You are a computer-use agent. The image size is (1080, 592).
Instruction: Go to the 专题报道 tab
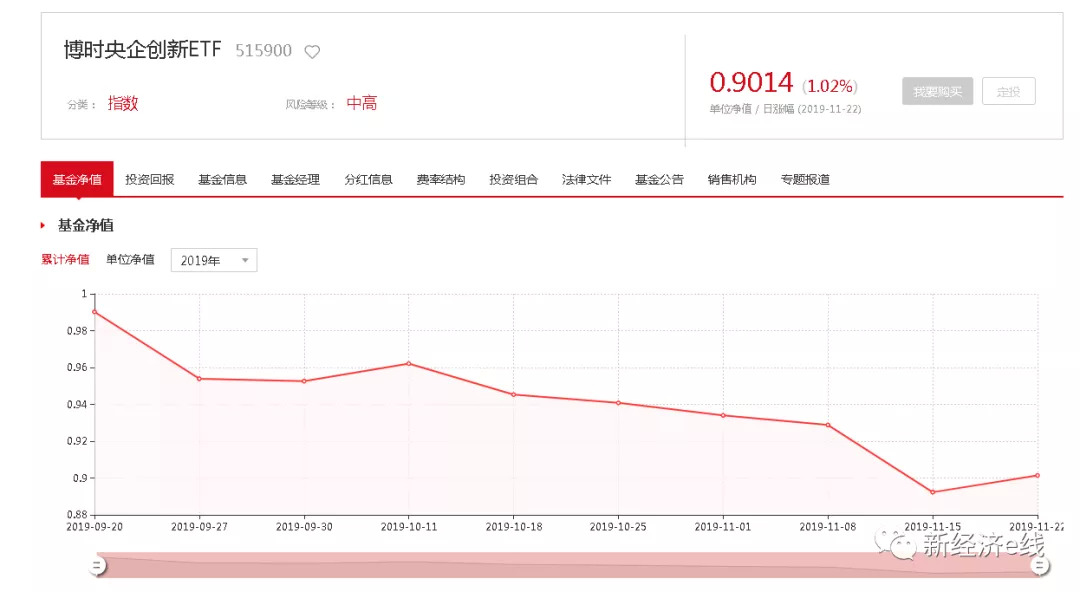805,179
